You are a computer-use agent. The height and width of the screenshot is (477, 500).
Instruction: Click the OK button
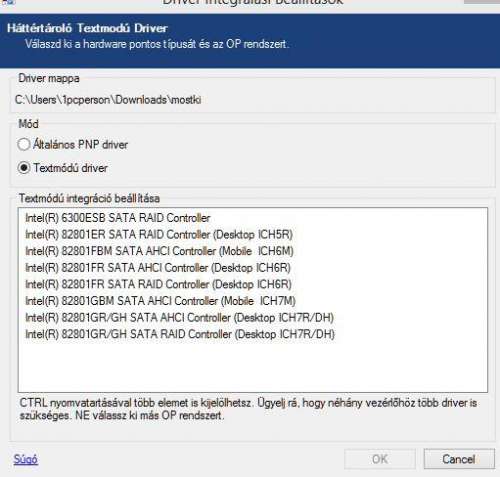coord(380,459)
